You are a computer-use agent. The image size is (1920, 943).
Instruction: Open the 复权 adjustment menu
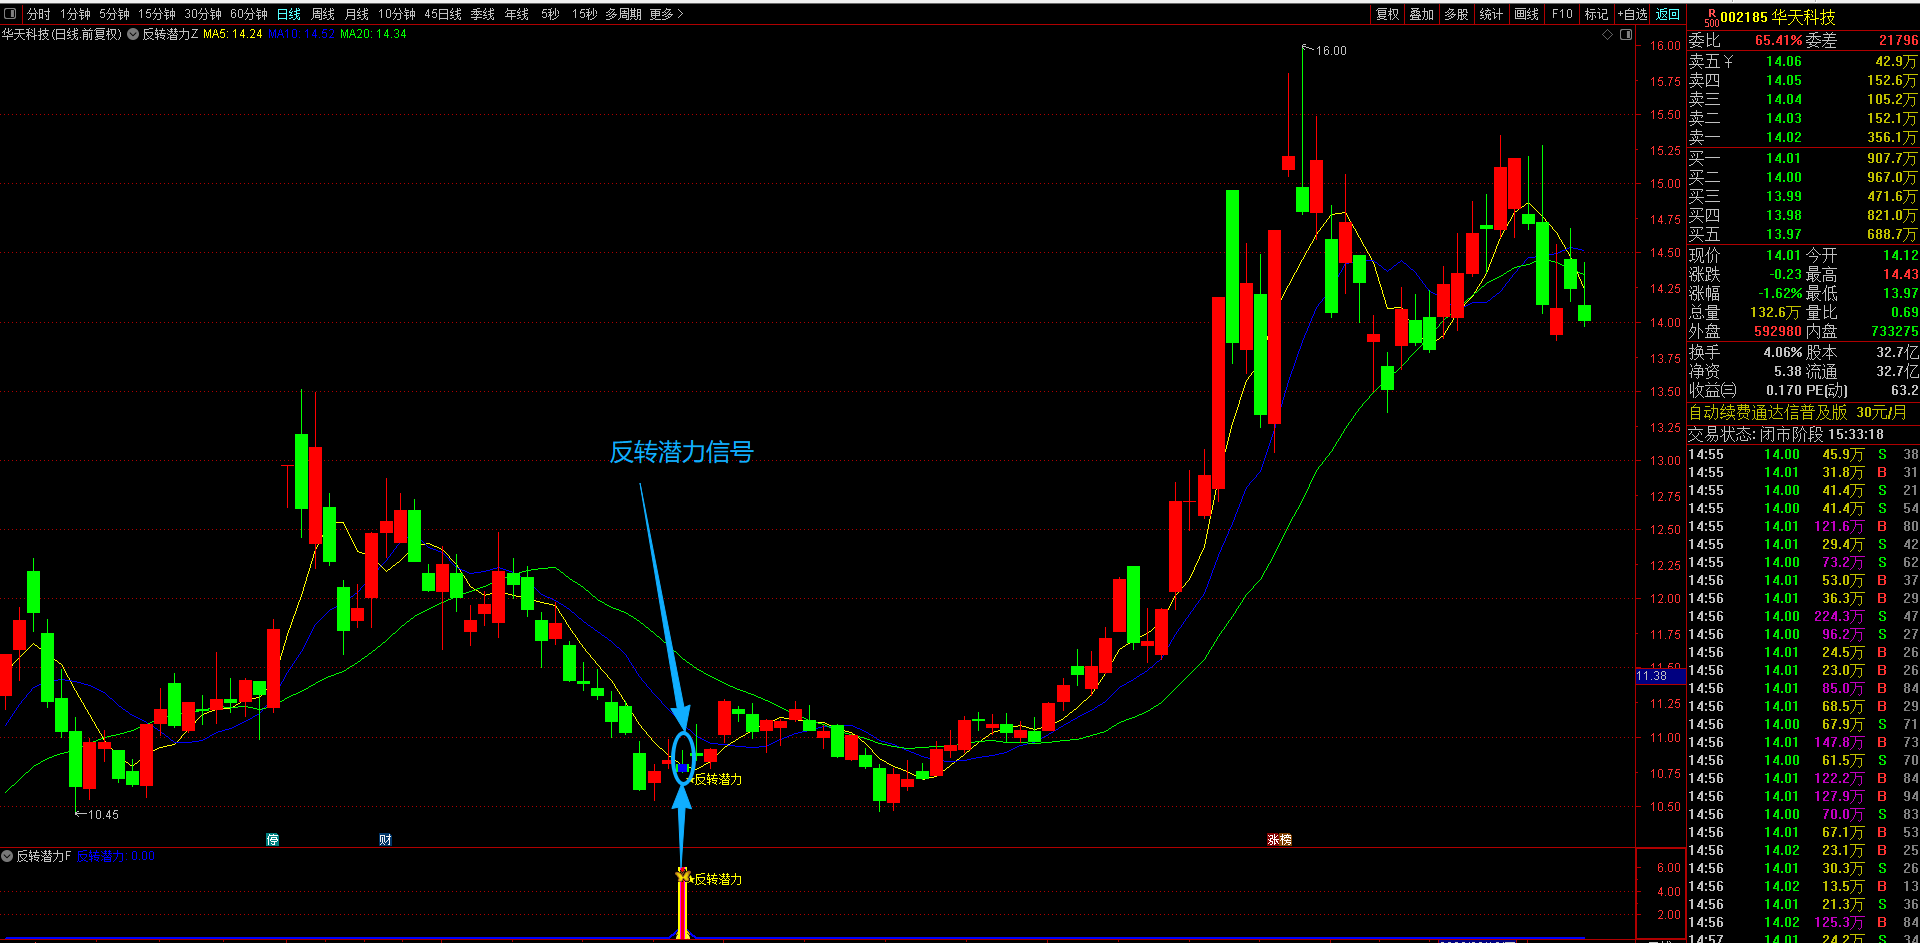(1388, 14)
